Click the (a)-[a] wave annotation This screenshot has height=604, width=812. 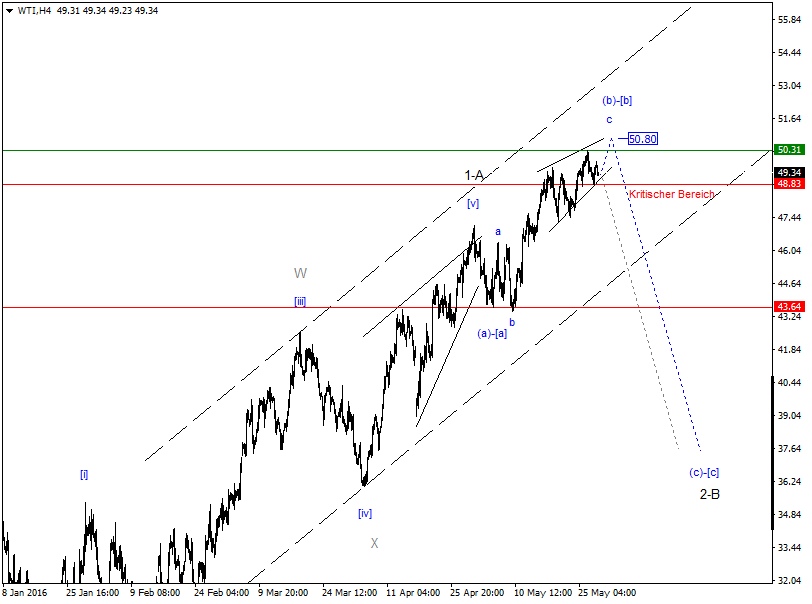(492, 334)
